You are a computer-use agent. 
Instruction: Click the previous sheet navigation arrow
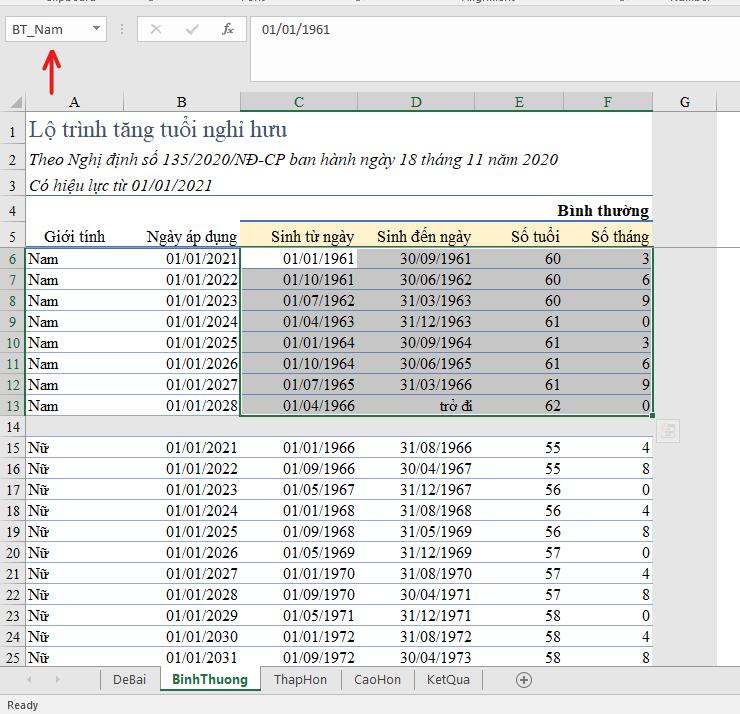pos(30,679)
